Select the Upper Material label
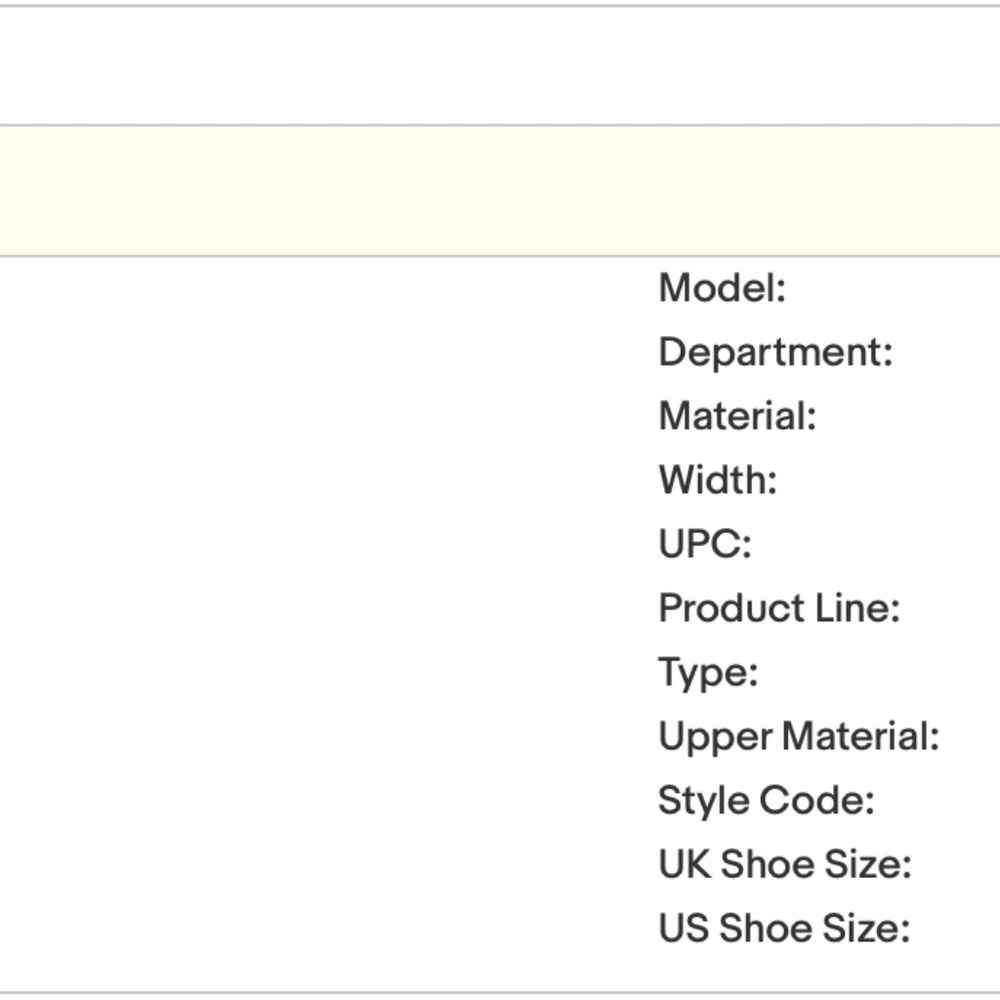The image size is (1000, 1000). 798,737
